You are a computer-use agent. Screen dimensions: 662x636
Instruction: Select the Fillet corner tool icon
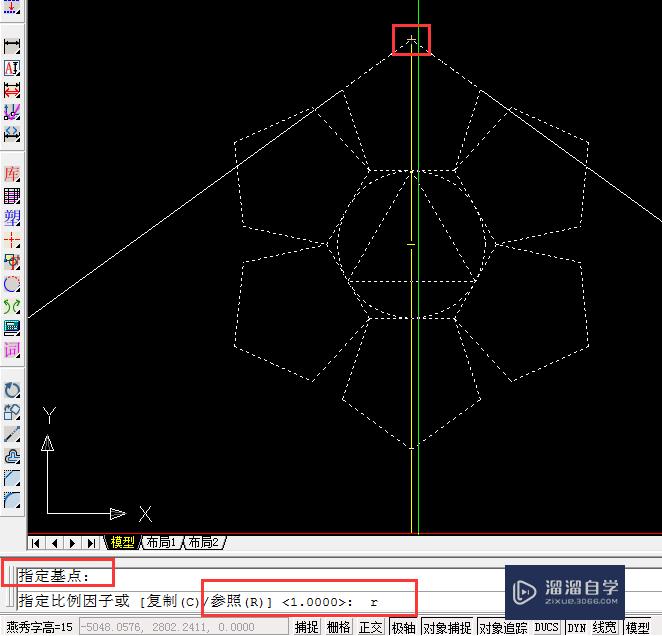tap(12, 501)
